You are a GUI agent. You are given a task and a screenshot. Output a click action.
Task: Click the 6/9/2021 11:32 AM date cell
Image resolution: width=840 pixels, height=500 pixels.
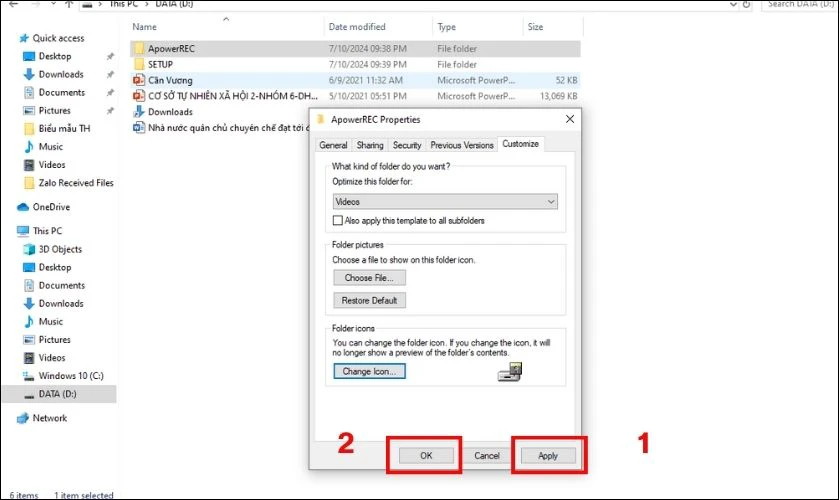point(365,80)
